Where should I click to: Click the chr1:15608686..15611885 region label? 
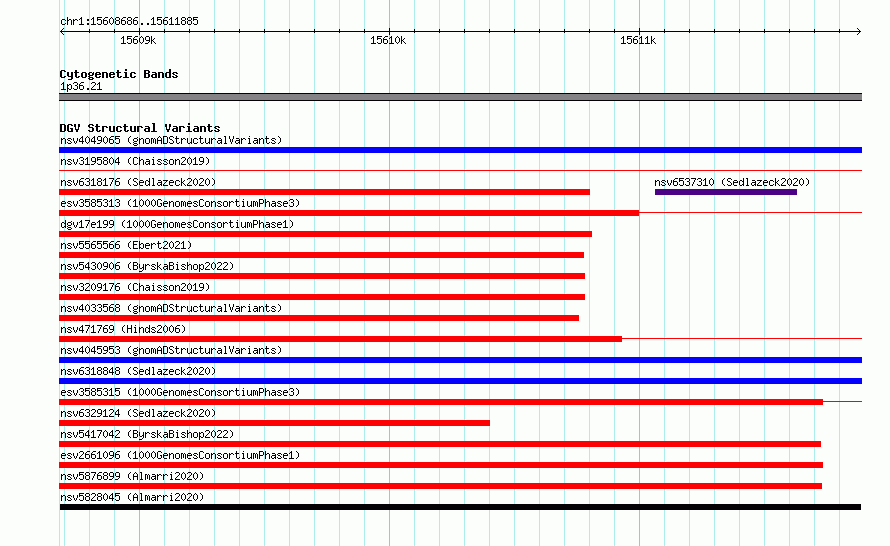click(x=129, y=22)
